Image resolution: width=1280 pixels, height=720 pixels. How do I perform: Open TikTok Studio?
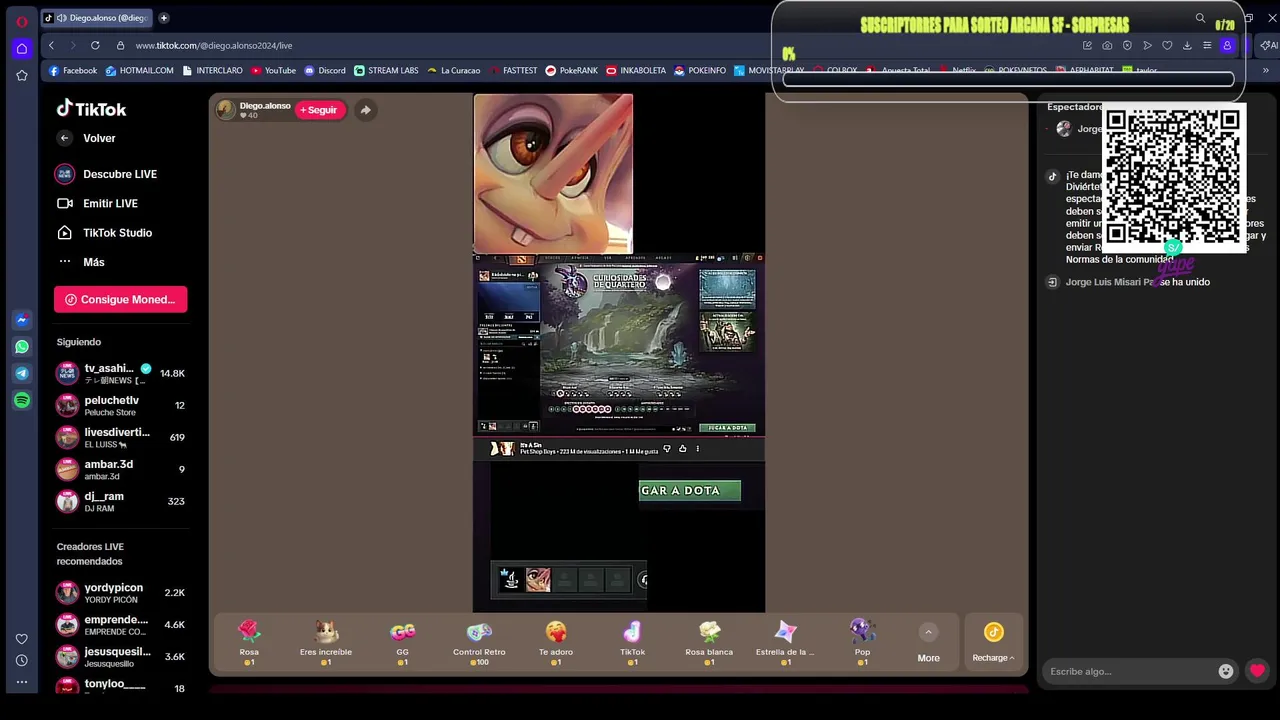(104, 232)
